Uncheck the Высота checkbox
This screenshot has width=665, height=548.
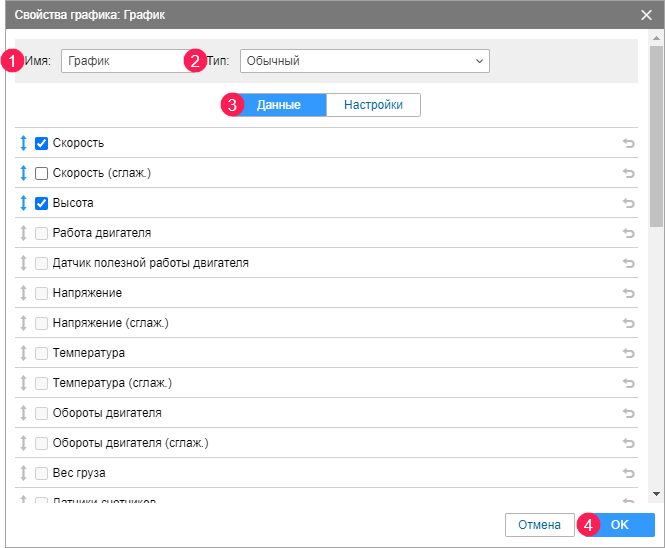pyautogui.click(x=42, y=203)
